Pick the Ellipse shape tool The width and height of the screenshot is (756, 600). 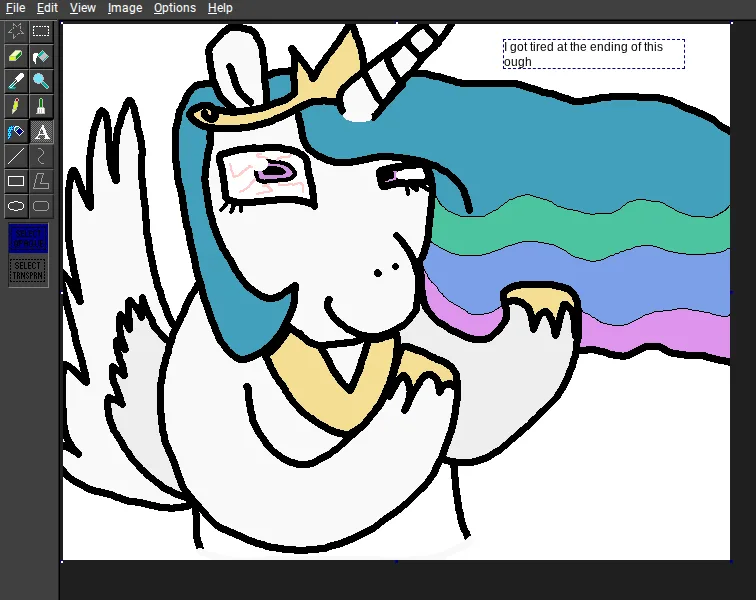(16, 206)
